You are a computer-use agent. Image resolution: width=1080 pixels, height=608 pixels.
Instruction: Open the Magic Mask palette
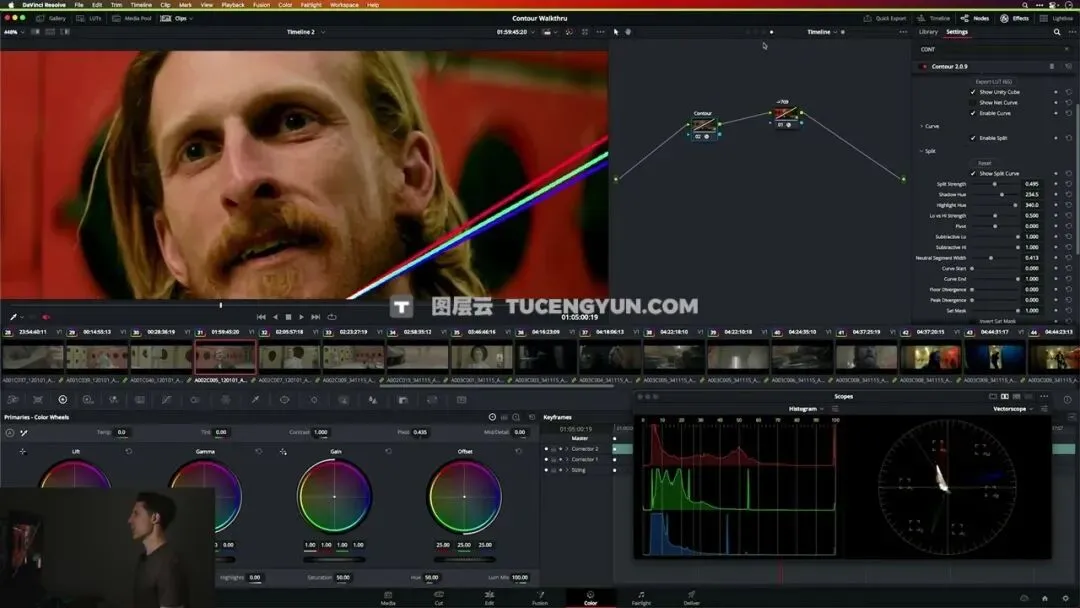click(343, 399)
